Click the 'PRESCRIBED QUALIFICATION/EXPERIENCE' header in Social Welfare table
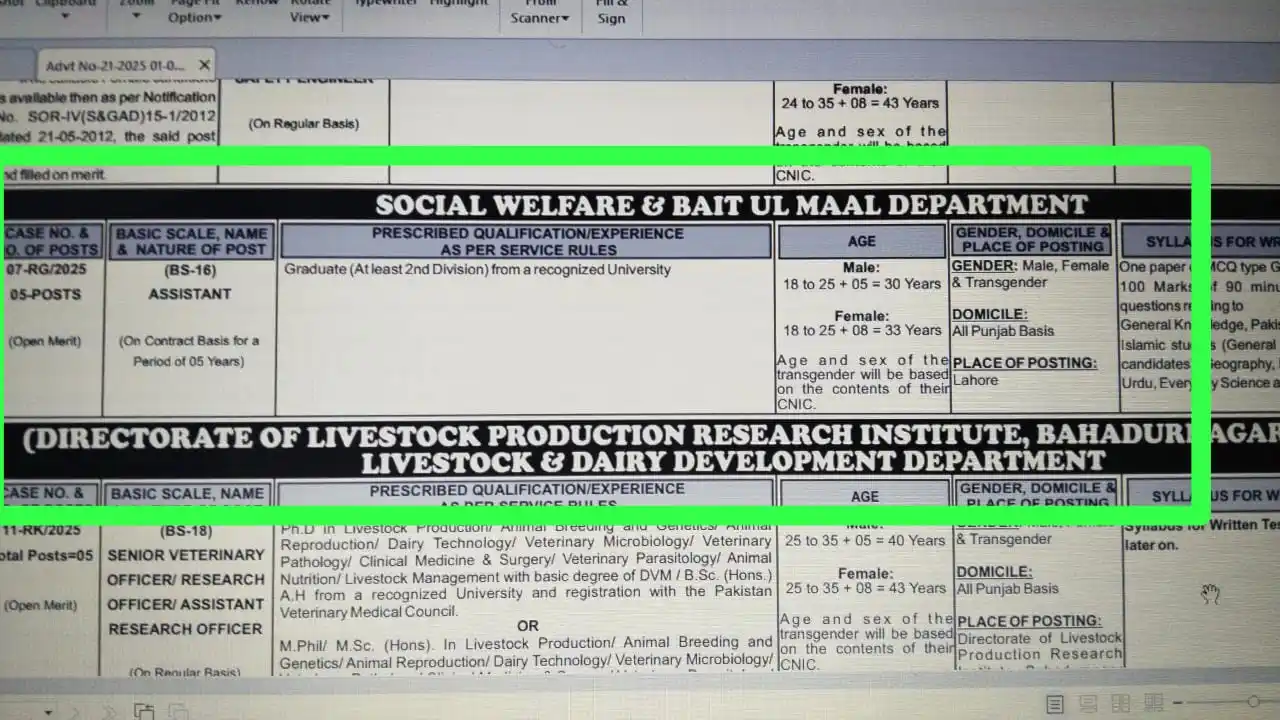Image resolution: width=1280 pixels, height=720 pixels. [x=528, y=241]
